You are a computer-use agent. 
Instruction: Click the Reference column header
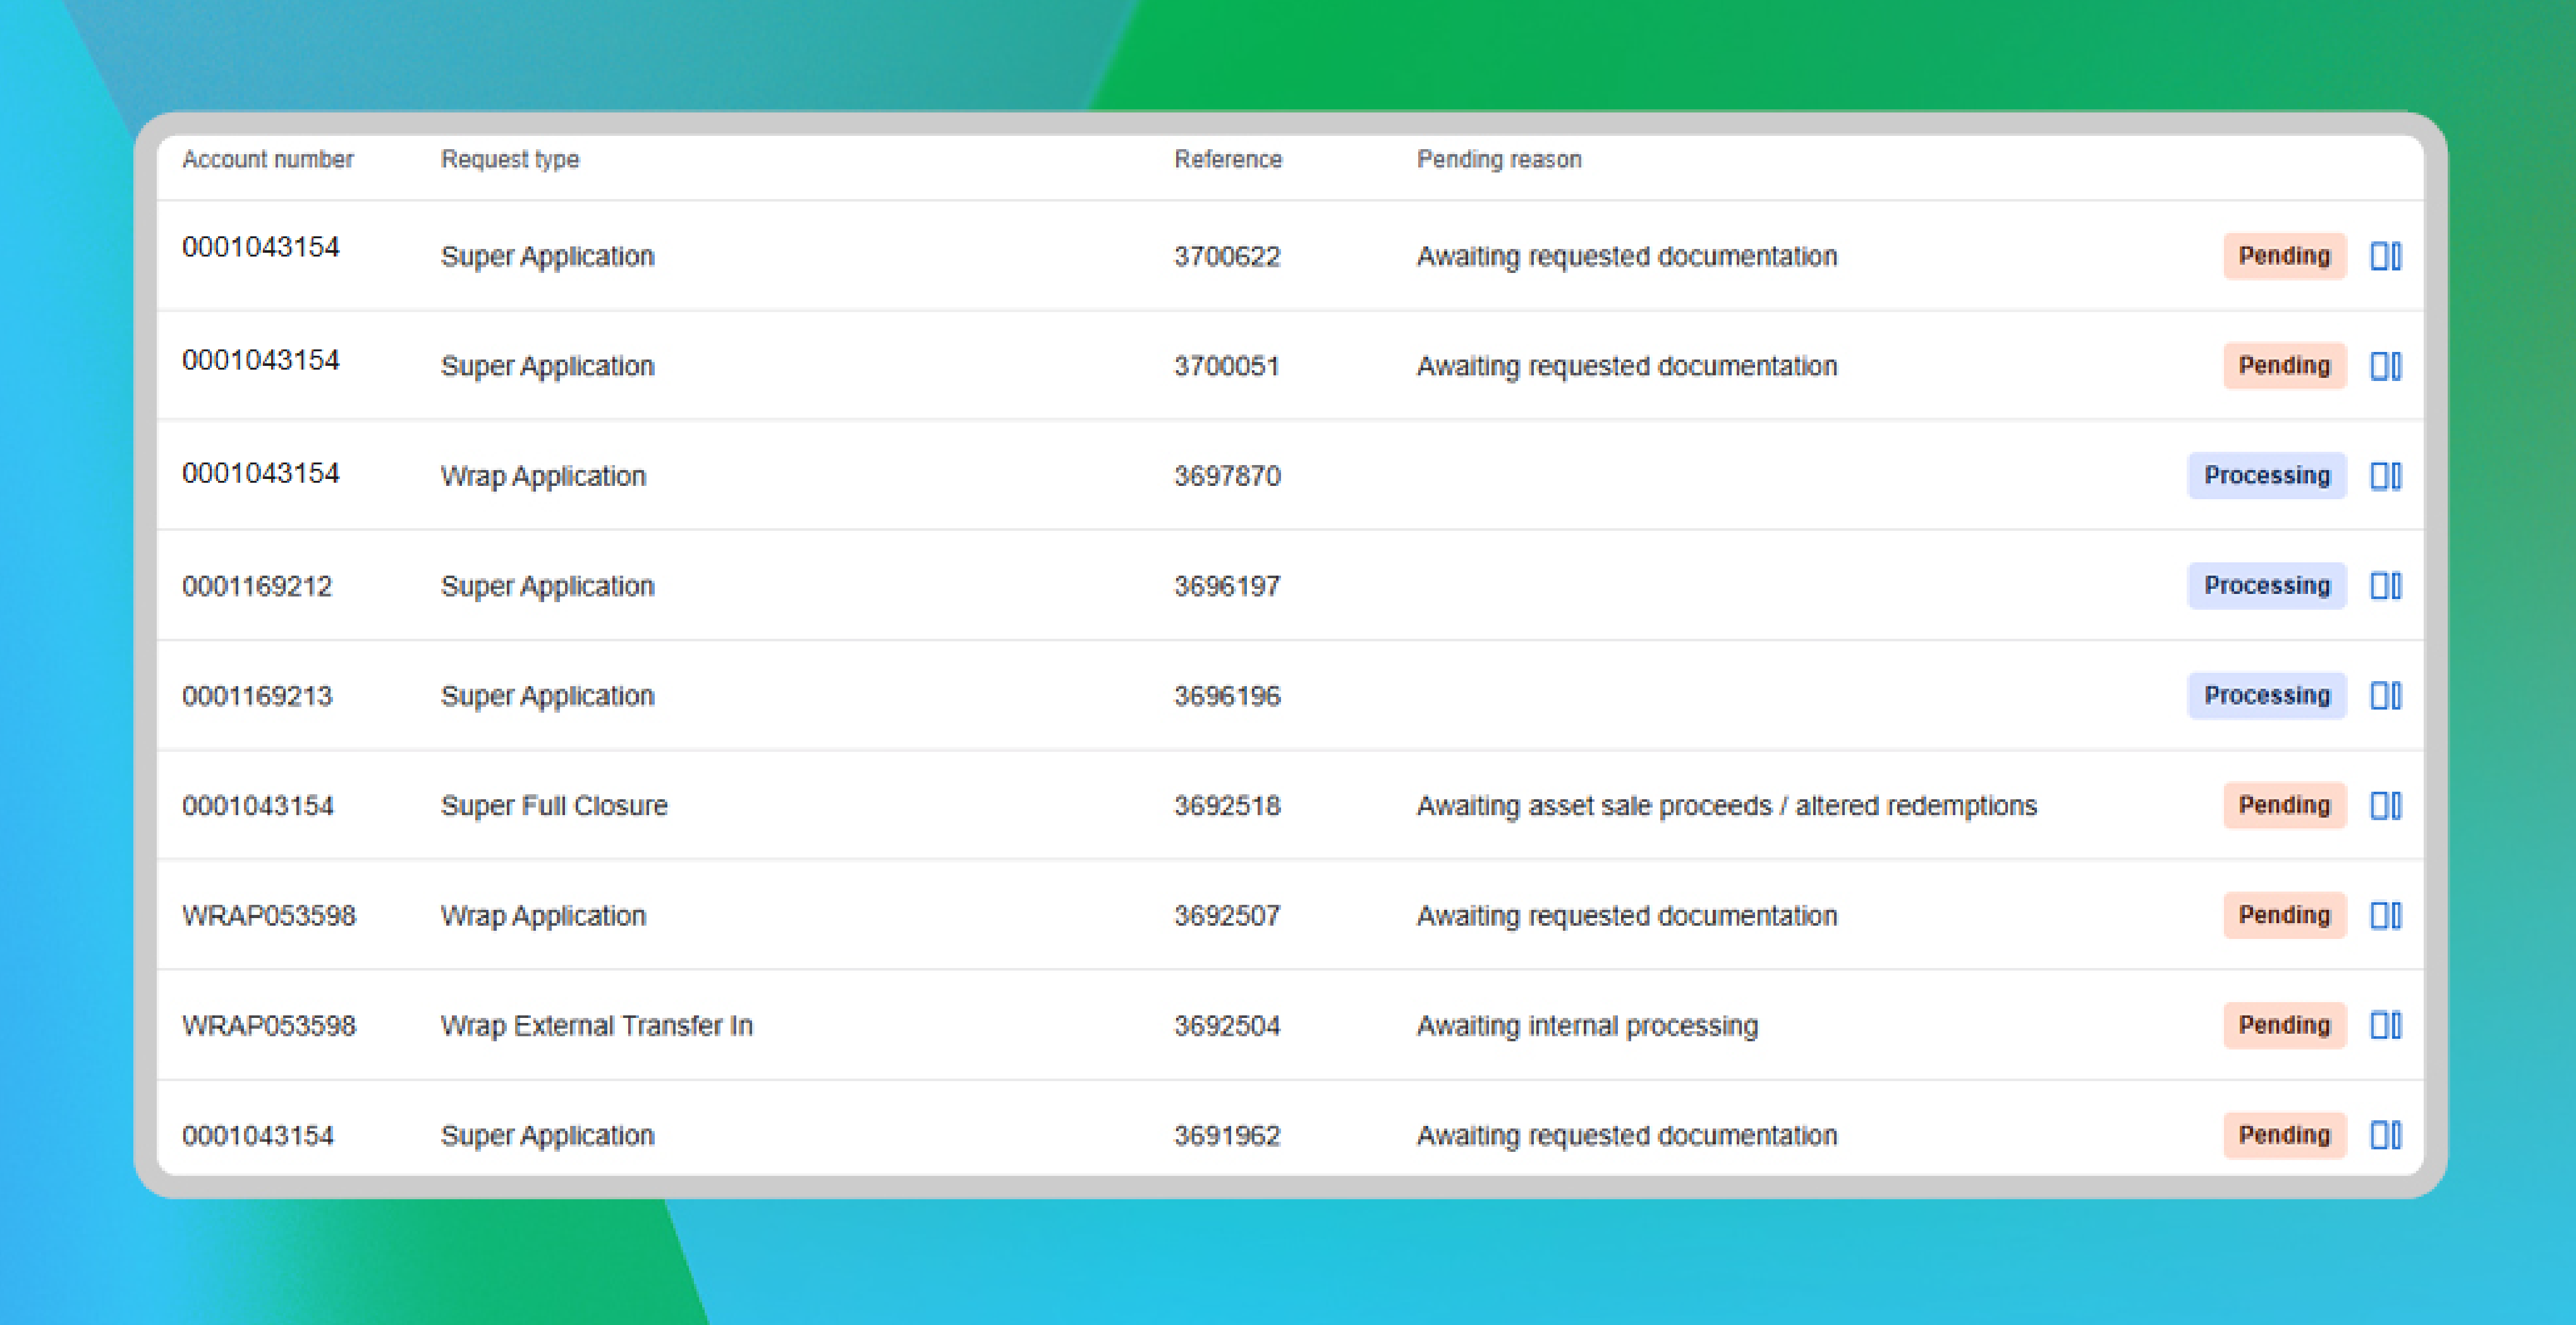click(1227, 160)
